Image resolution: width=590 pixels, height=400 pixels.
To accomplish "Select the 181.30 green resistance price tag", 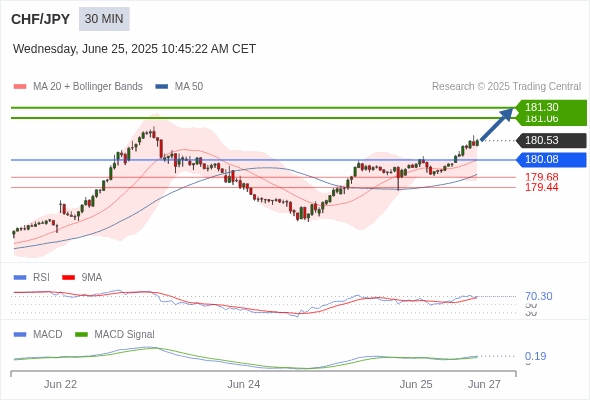I will pyautogui.click(x=551, y=107).
